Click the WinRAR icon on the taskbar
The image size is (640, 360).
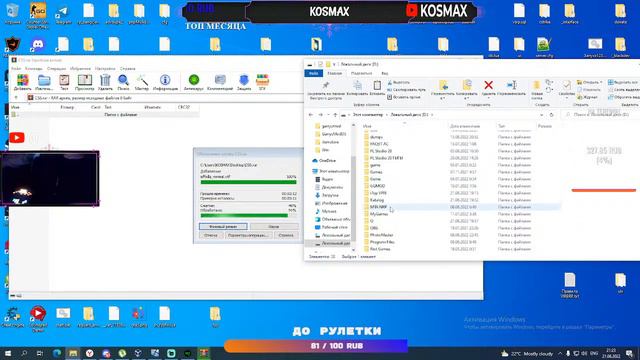[204, 353]
